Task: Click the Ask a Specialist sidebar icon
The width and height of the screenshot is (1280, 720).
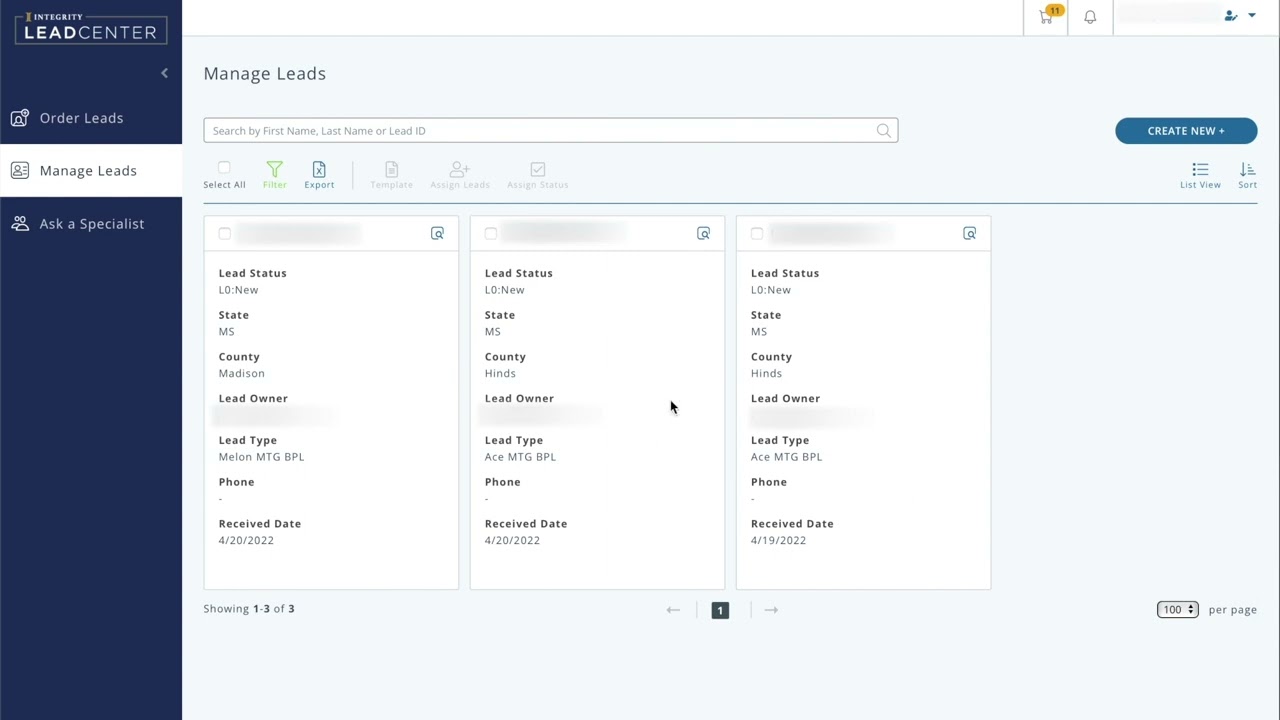Action: [20, 224]
